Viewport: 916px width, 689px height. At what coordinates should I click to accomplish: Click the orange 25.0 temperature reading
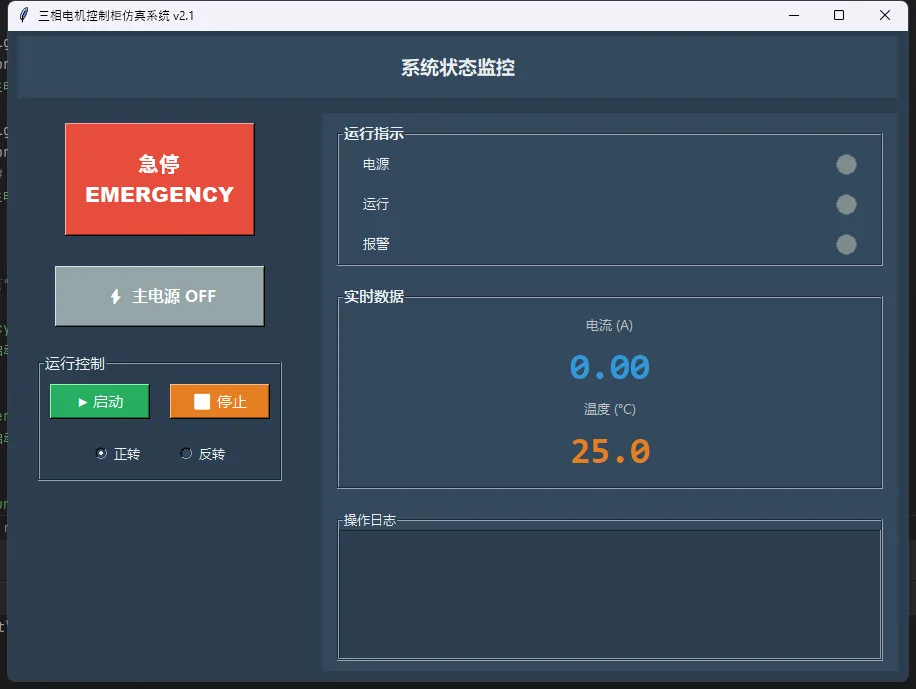[x=610, y=451]
